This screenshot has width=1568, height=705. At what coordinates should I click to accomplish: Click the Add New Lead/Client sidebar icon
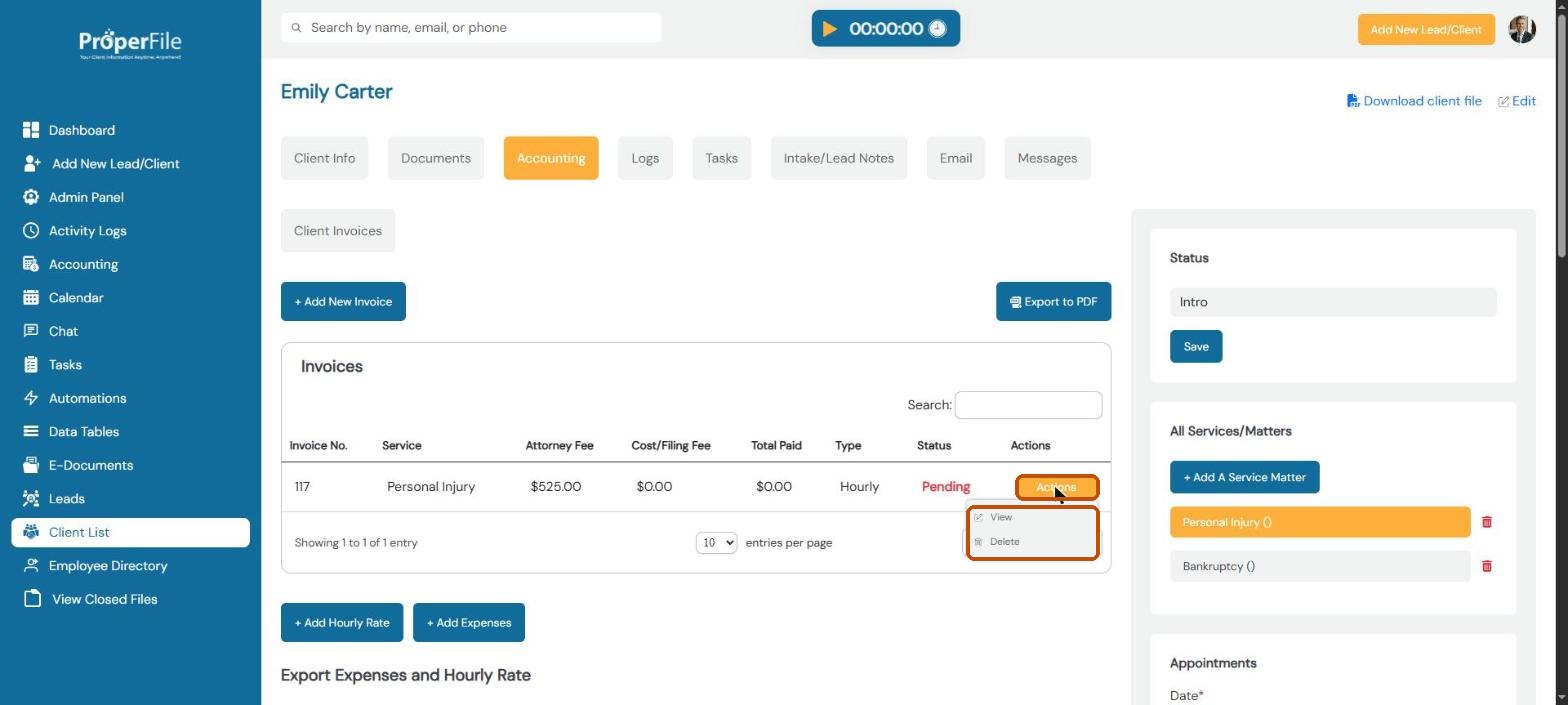(31, 163)
